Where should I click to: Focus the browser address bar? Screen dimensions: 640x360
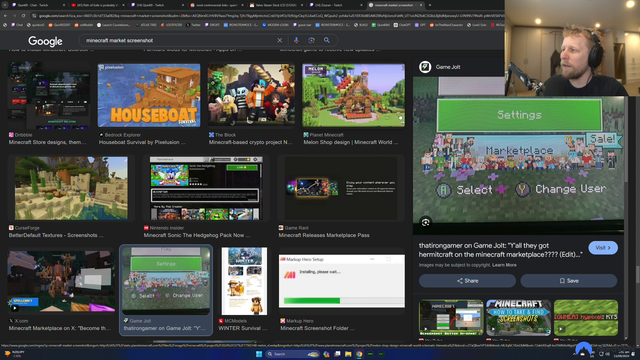(265, 16)
